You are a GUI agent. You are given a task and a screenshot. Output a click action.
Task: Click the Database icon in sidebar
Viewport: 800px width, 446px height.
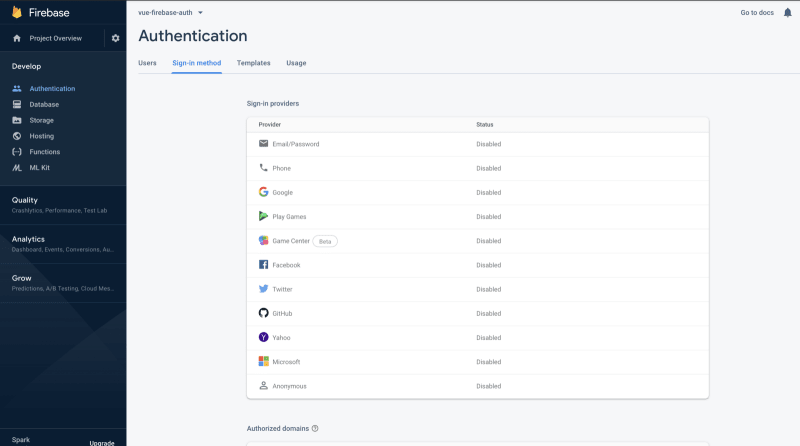click(x=17, y=104)
